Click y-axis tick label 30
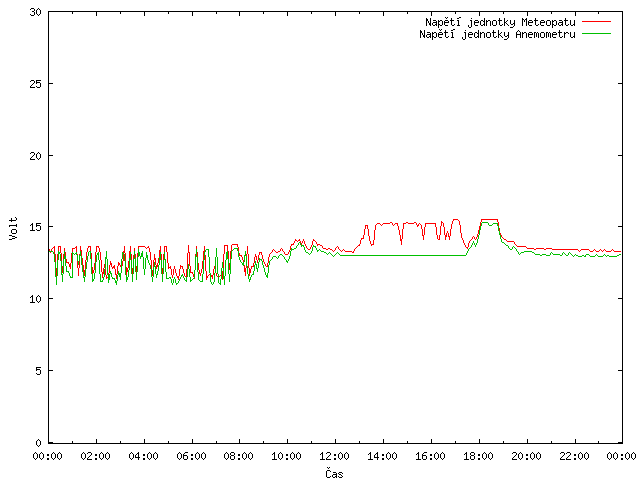 [36, 12]
